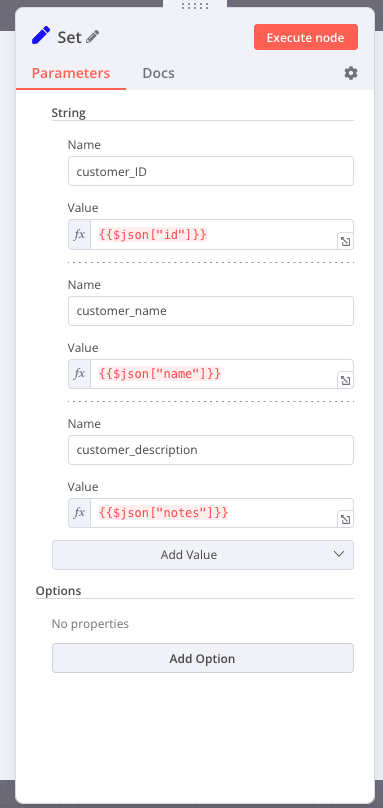Click fx icon for customer_name value
The width and height of the screenshot is (383, 808).
point(79,374)
